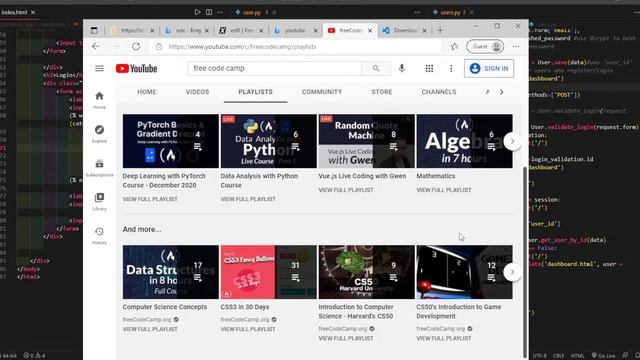The width and height of the screenshot is (640, 360).
Task: Open Introduction to Computer Science playlist title
Action: 356,311
